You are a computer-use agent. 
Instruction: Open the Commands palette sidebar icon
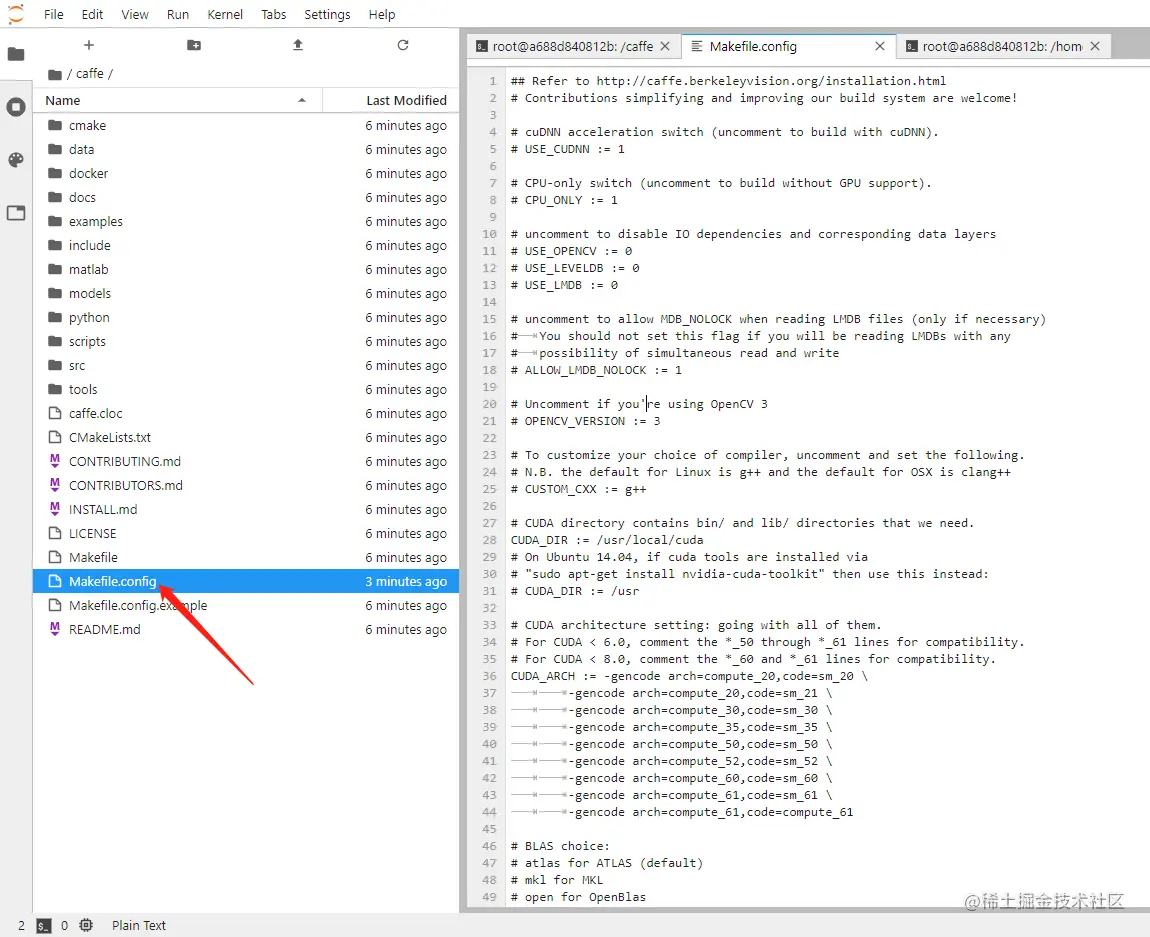coord(16,160)
